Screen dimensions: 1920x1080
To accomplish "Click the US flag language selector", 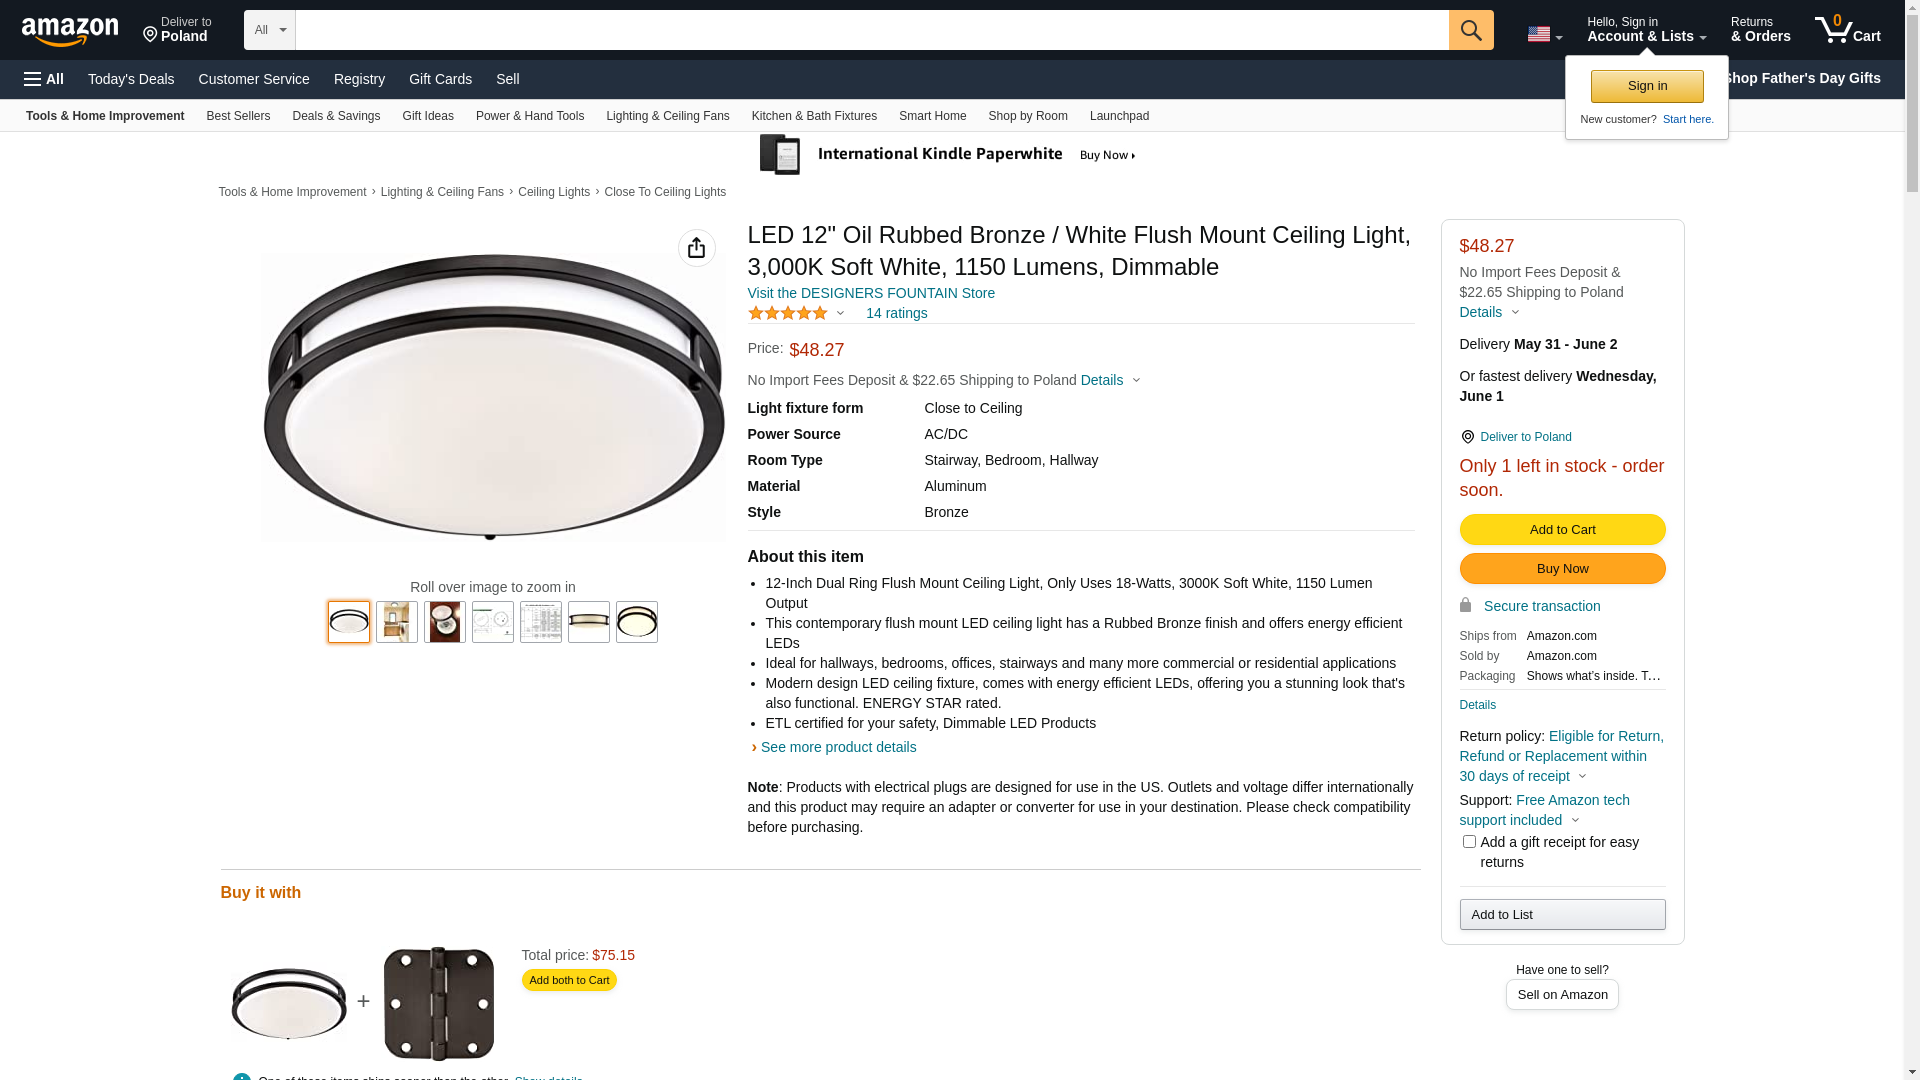I will 1544,34.
